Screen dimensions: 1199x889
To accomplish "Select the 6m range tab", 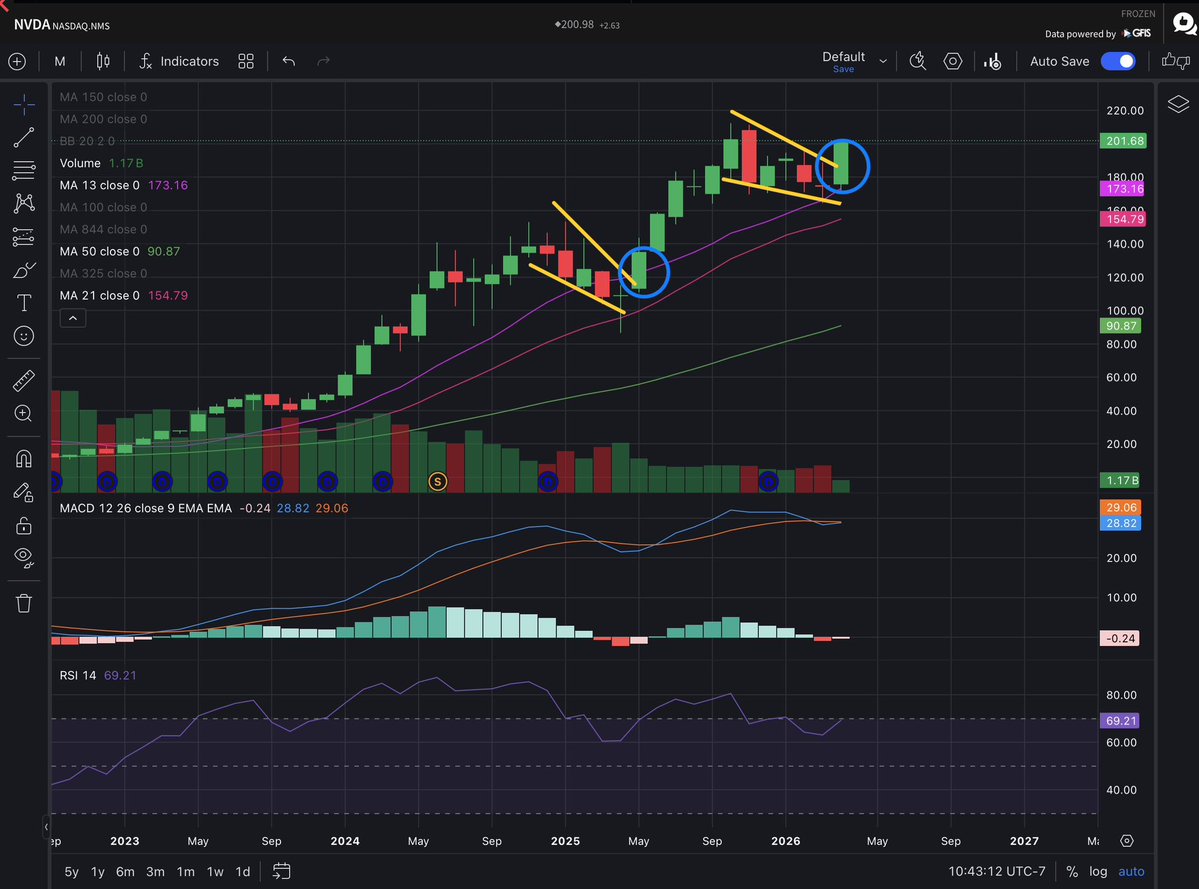I will point(125,871).
